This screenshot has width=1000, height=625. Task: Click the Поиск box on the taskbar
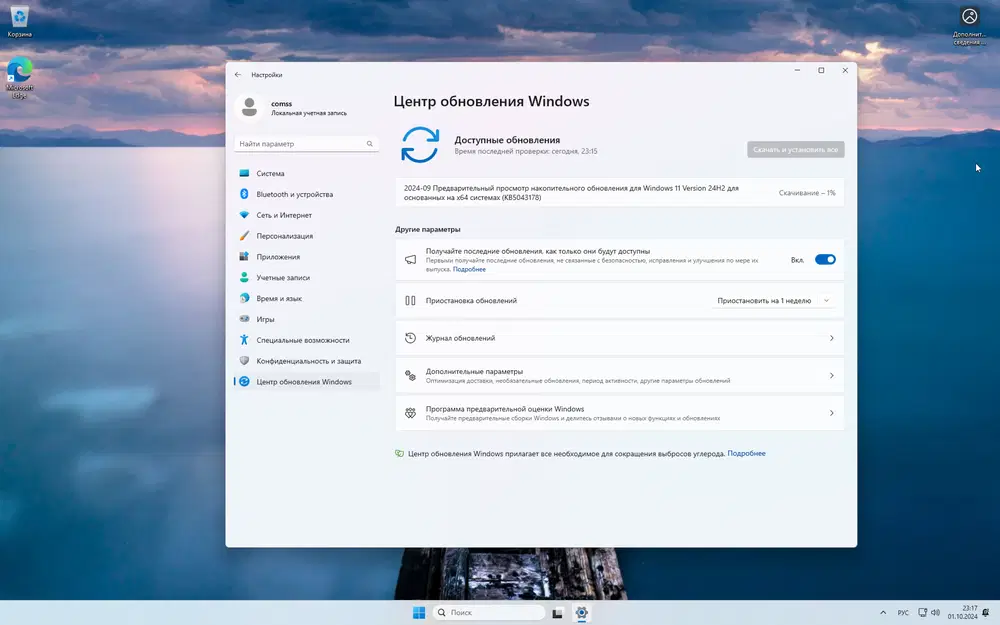489,613
